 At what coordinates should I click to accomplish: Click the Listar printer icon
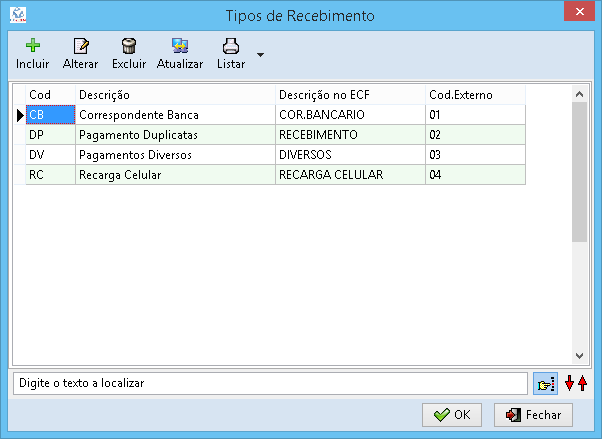coord(231,46)
